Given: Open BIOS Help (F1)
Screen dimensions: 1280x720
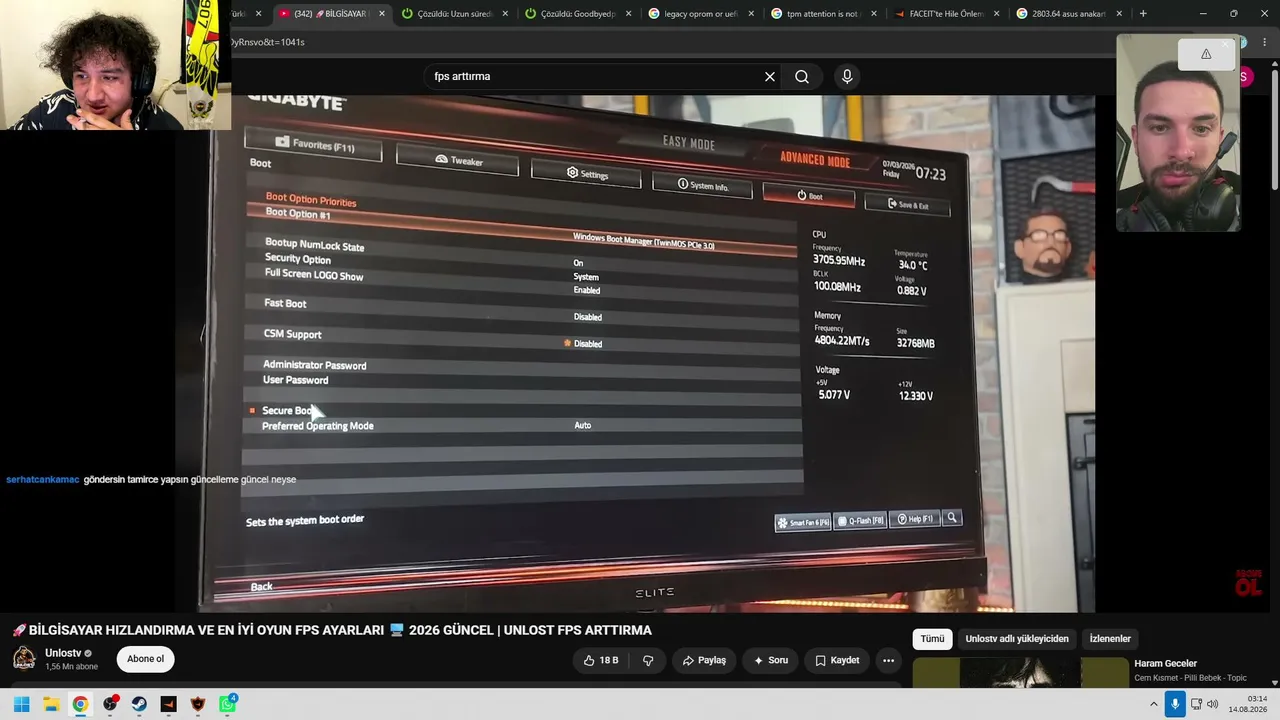Looking at the screenshot, I should click(x=914, y=519).
